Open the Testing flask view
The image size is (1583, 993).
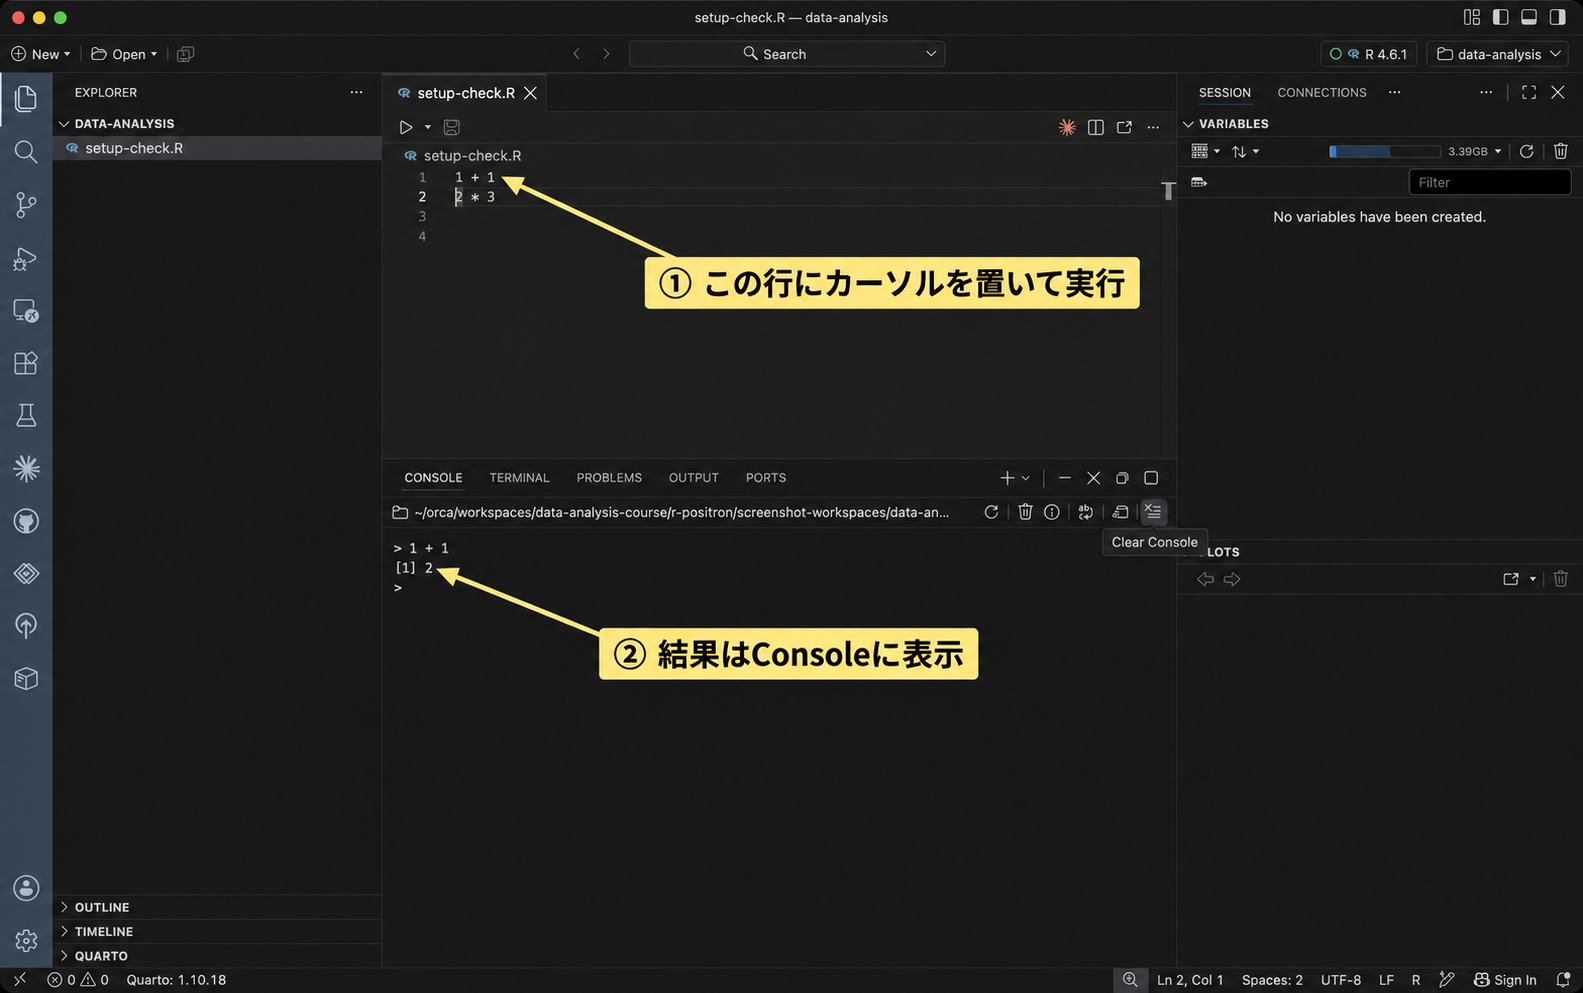click(26, 415)
